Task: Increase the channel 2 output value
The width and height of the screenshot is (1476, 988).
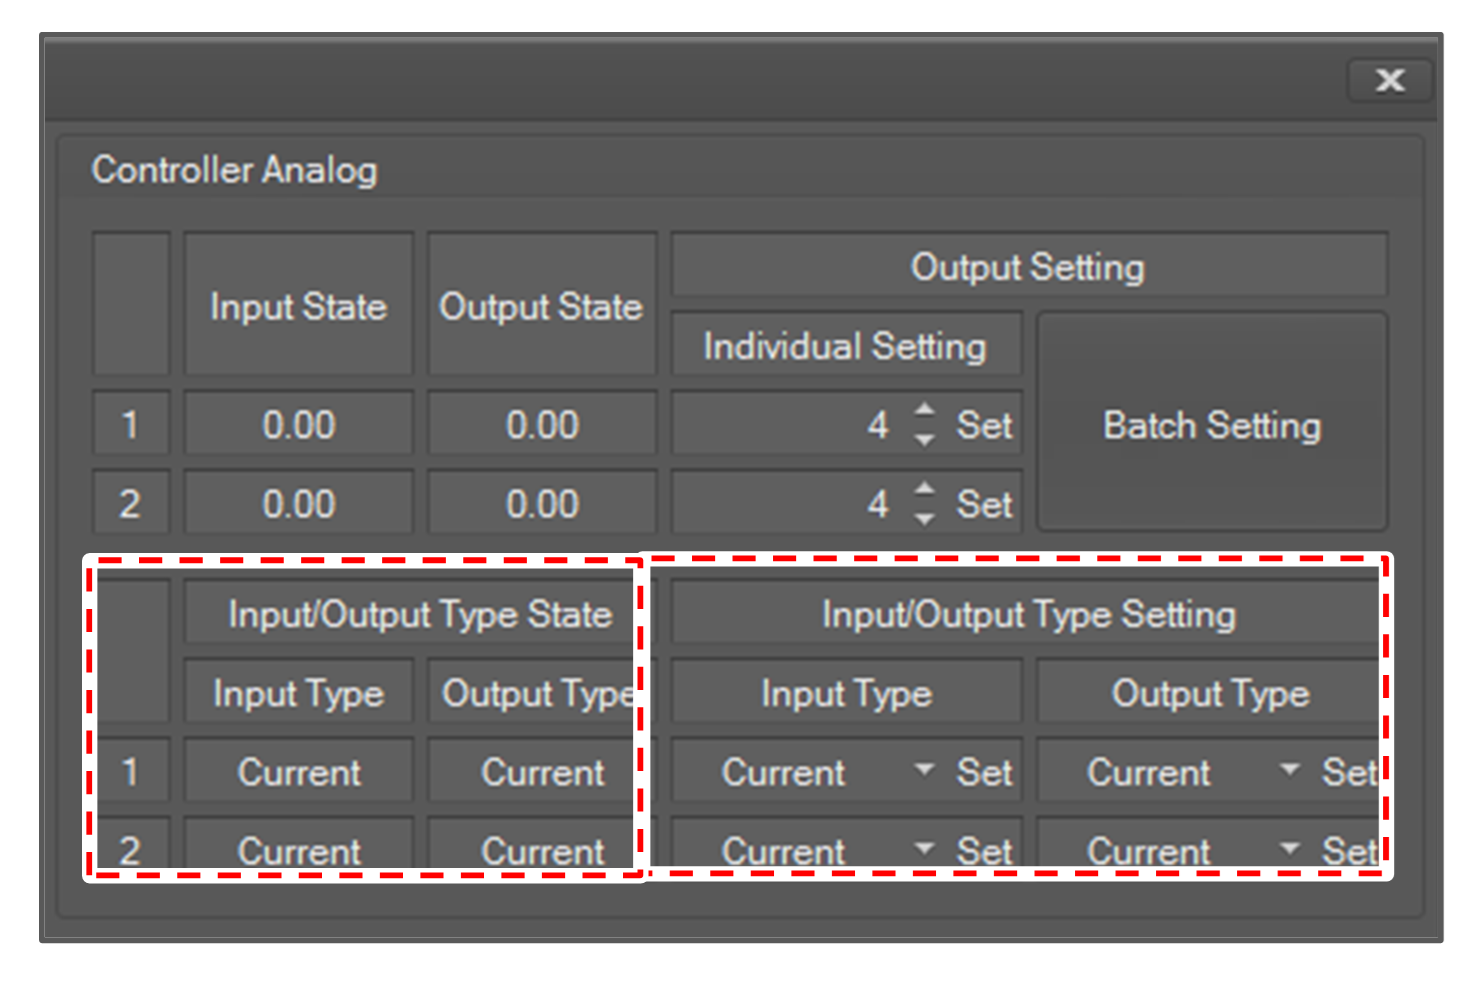Action: coord(925,489)
